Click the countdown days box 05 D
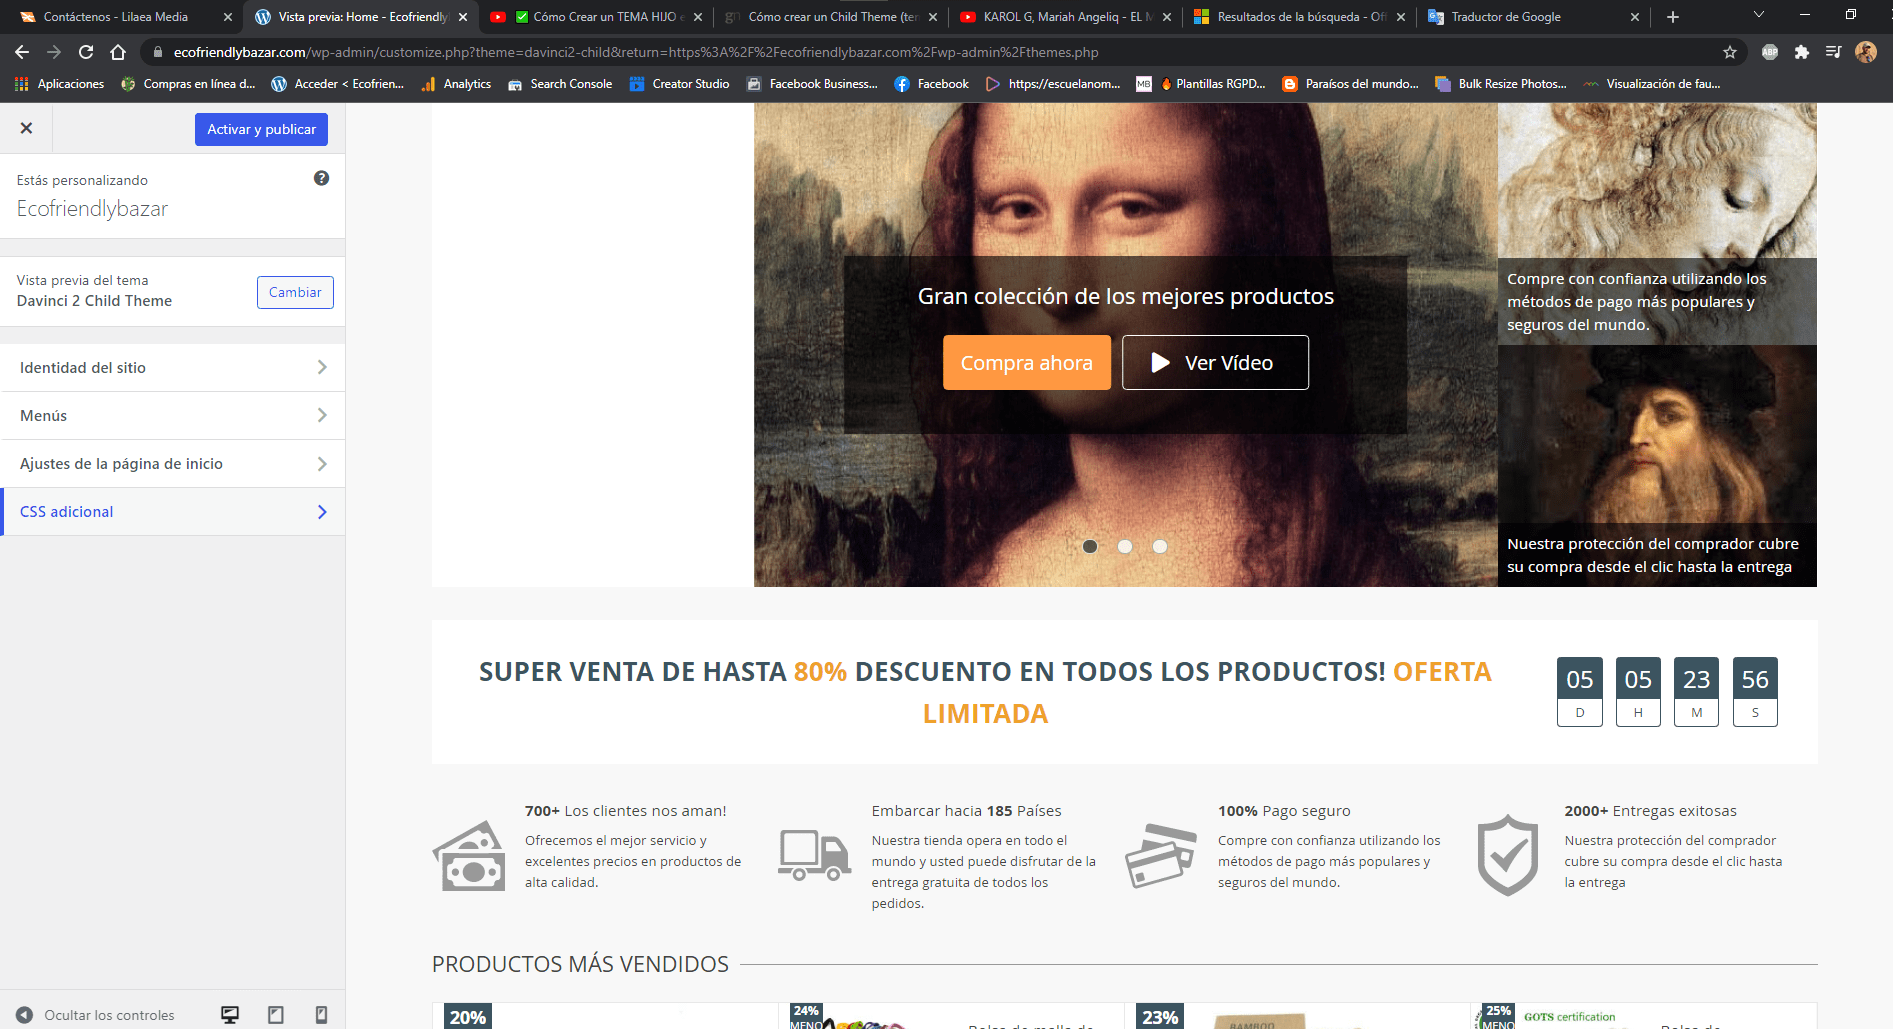Screen dimensions: 1893x1029 [1580, 691]
